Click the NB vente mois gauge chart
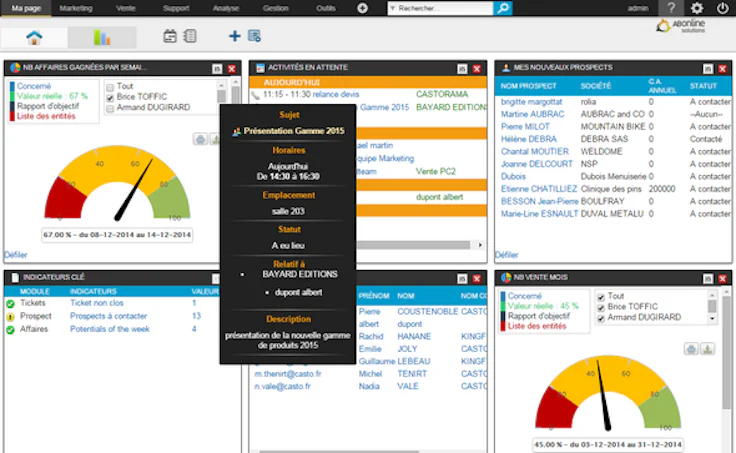 608,393
